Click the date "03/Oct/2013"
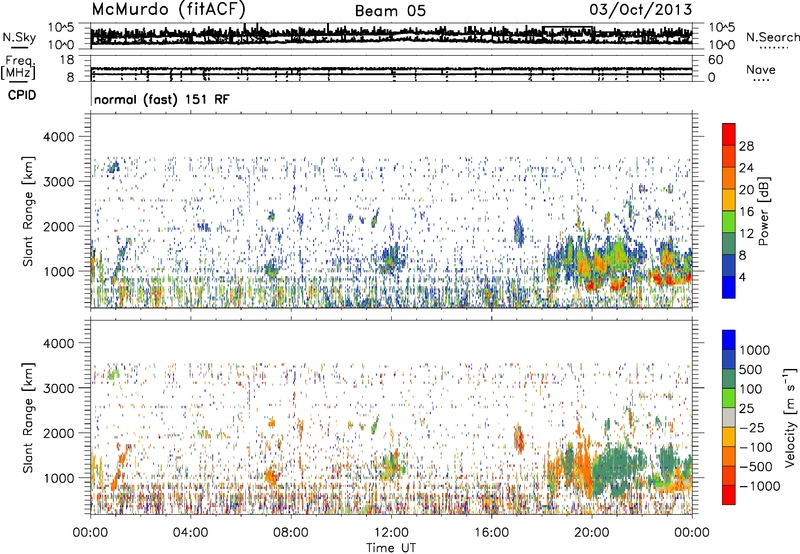The height and width of the screenshot is (554, 800). pyautogui.click(x=641, y=9)
